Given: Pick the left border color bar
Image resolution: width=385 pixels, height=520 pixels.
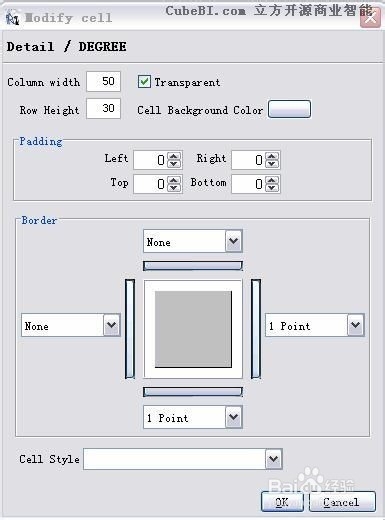Looking at the screenshot, I should click(130, 329).
